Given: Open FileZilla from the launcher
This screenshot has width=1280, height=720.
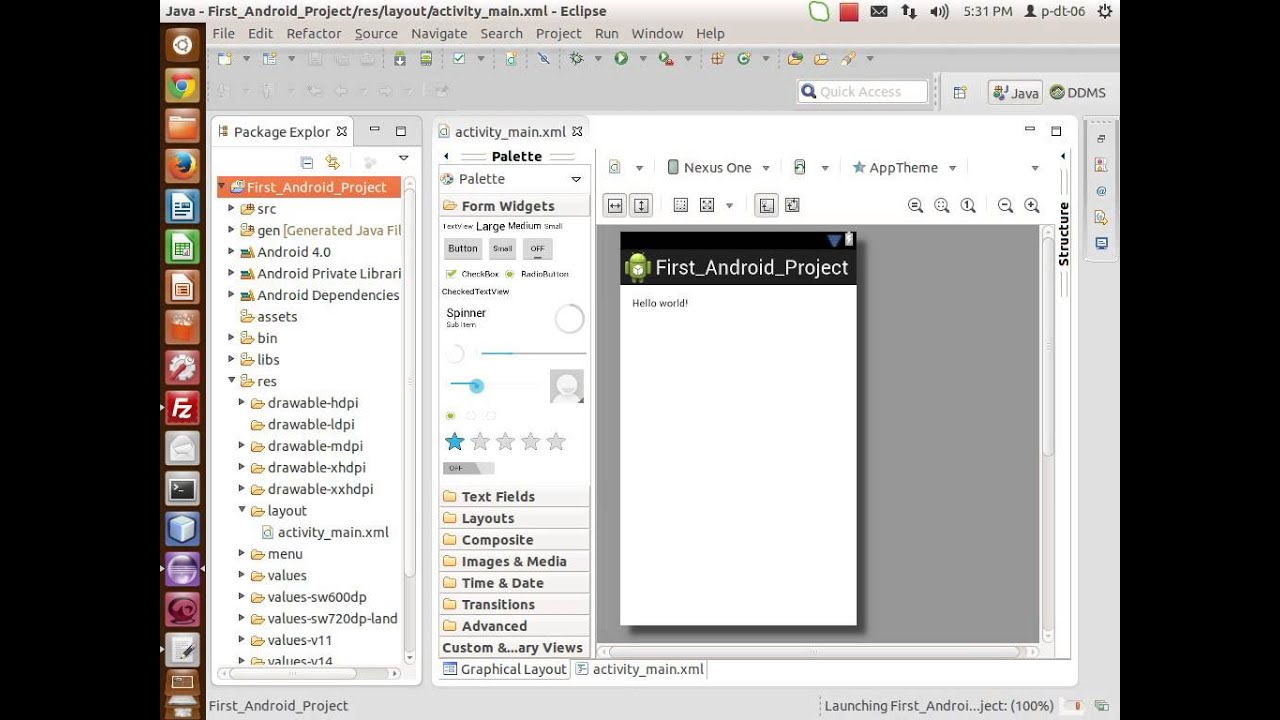Looking at the screenshot, I should (182, 408).
